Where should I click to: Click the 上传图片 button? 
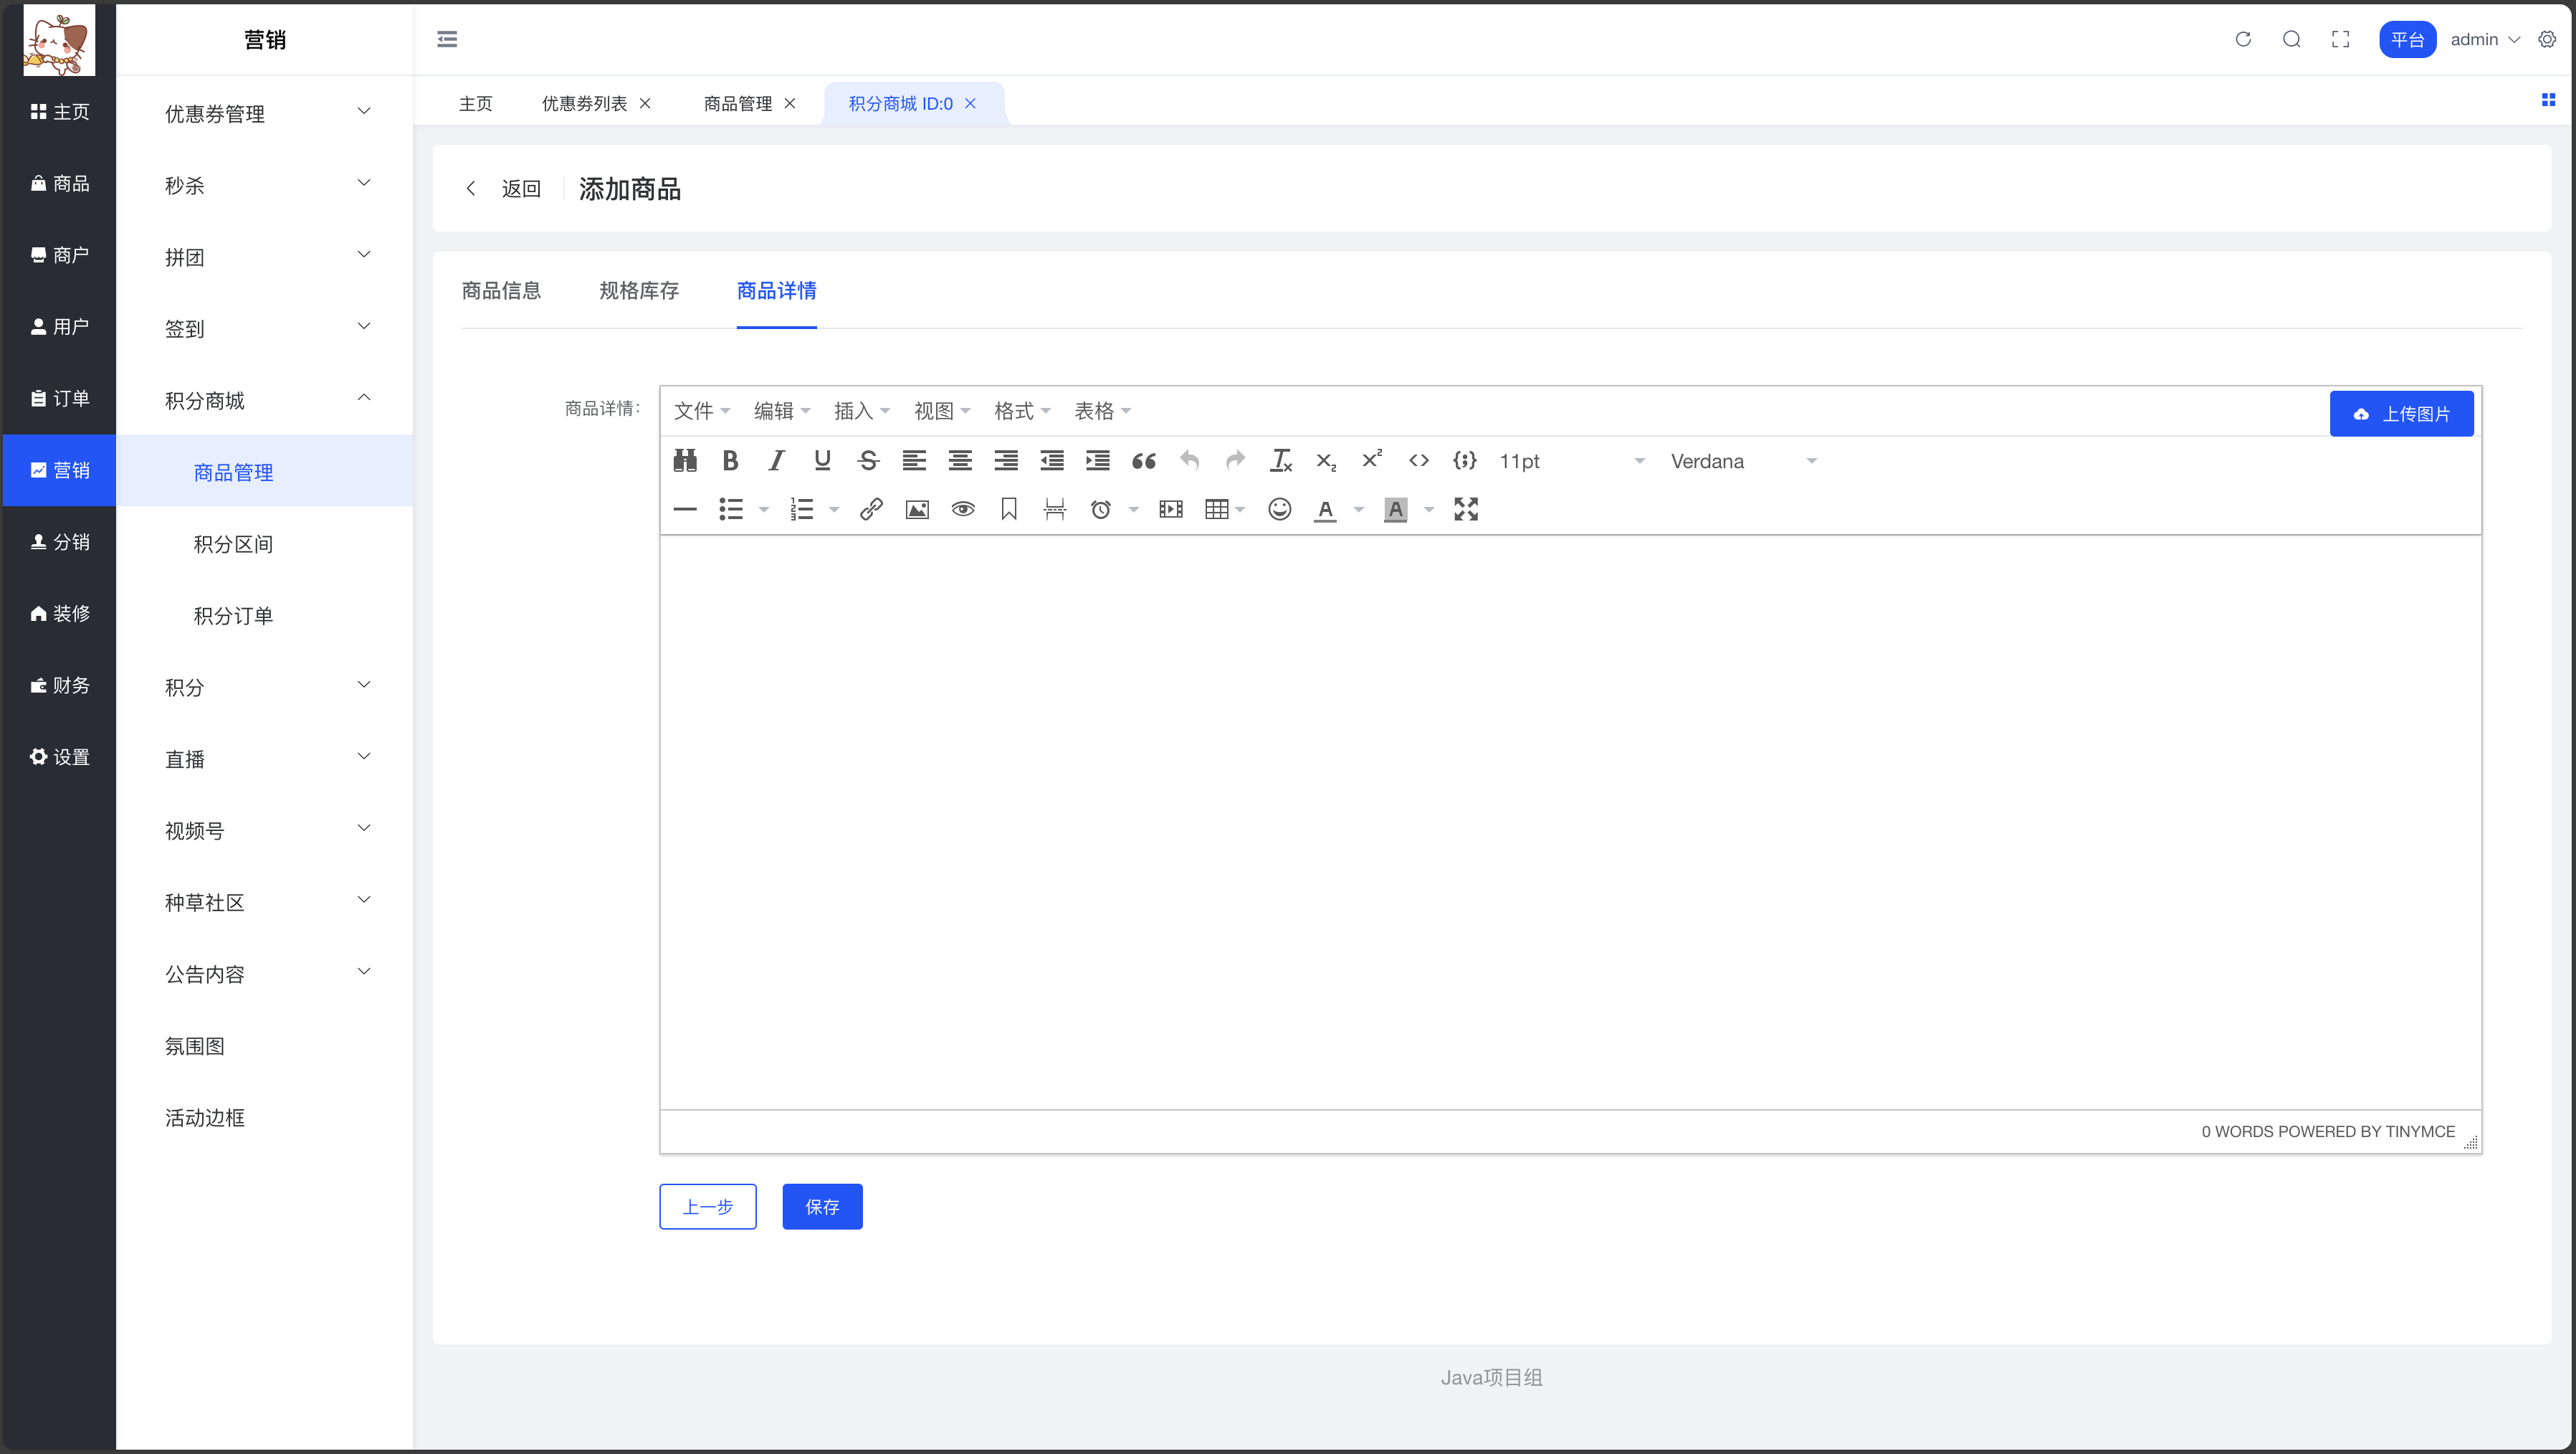point(2401,413)
